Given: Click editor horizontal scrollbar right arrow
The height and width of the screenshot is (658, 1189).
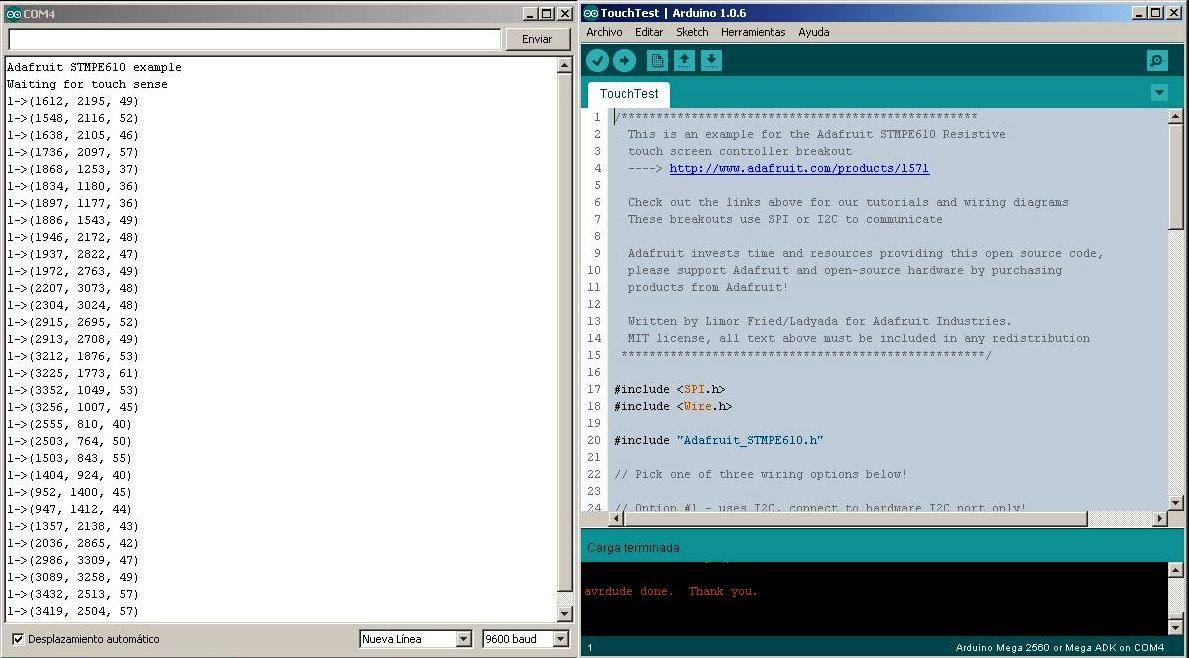Looking at the screenshot, I should tap(1160, 519).
